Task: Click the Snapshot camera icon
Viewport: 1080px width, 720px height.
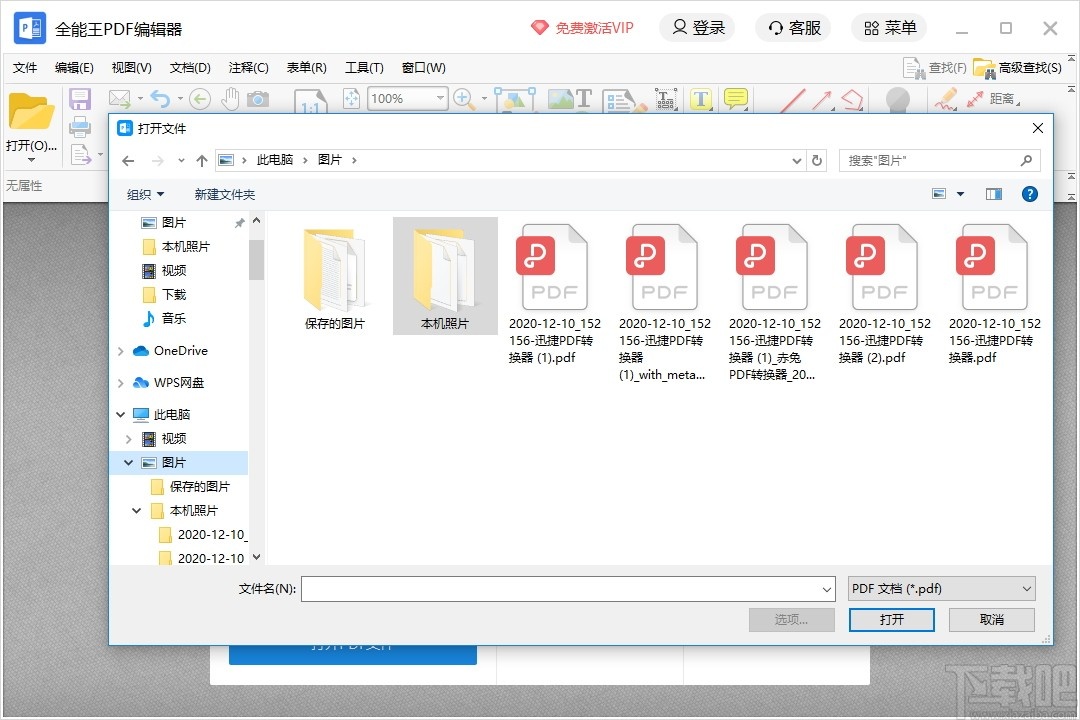Action: pyautogui.click(x=258, y=99)
